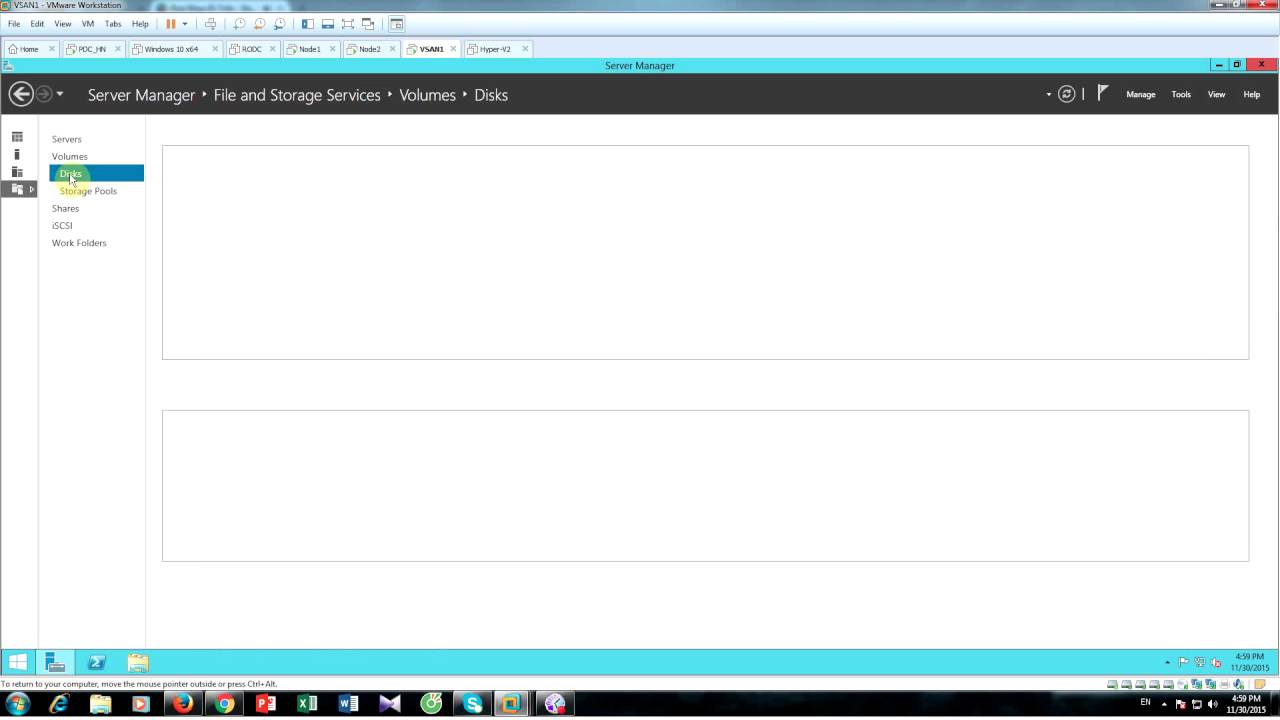Image resolution: width=1280 pixels, height=720 pixels.
Task: Toggle the thumbnail bar toolbar icon
Action: (x=327, y=23)
